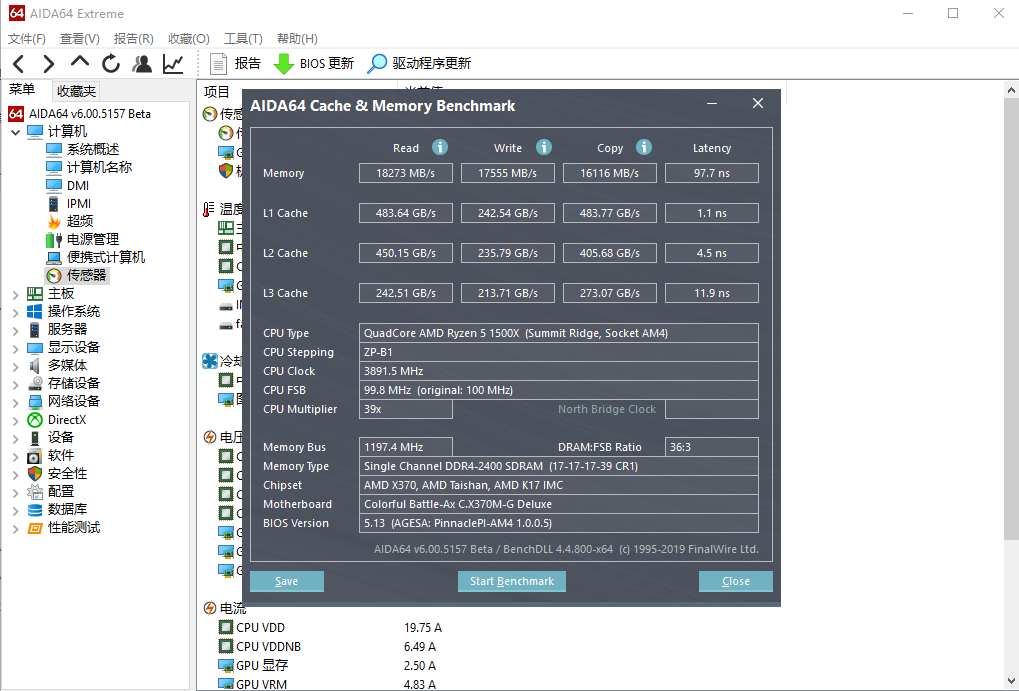Image resolution: width=1019 pixels, height=691 pixels.
Task: Select 配置 tree item
Action: point(51,491)
